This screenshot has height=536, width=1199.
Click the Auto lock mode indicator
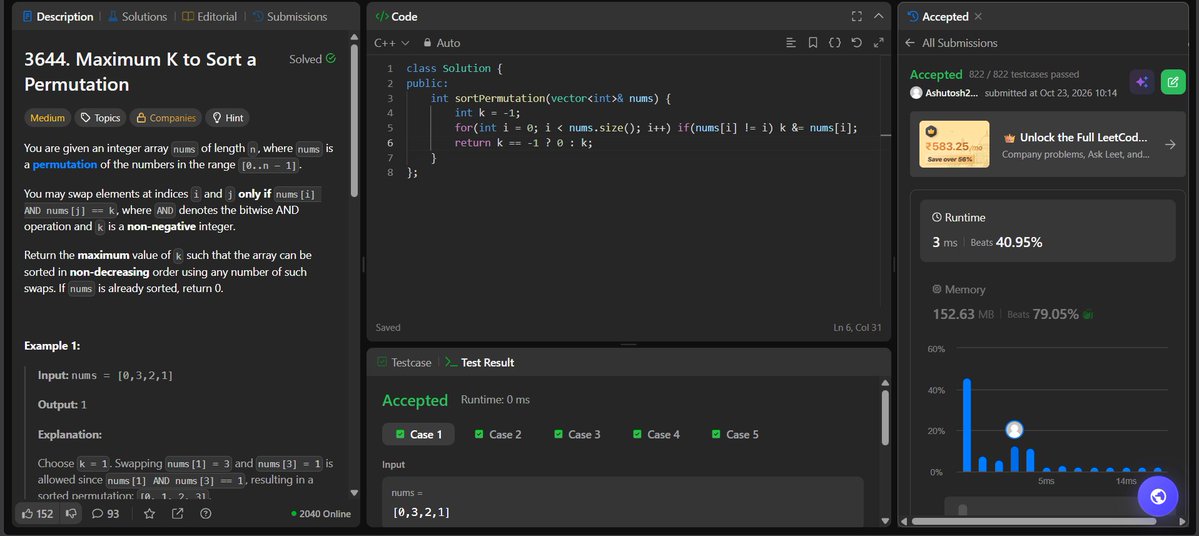click(x=442, y=43)
